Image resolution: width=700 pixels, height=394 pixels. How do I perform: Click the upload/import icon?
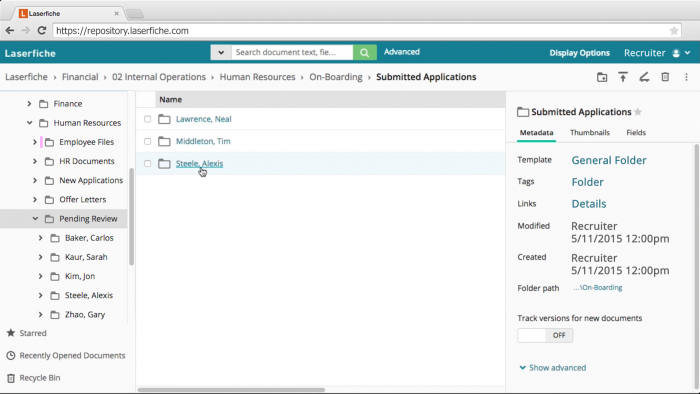tap(623, 77)
